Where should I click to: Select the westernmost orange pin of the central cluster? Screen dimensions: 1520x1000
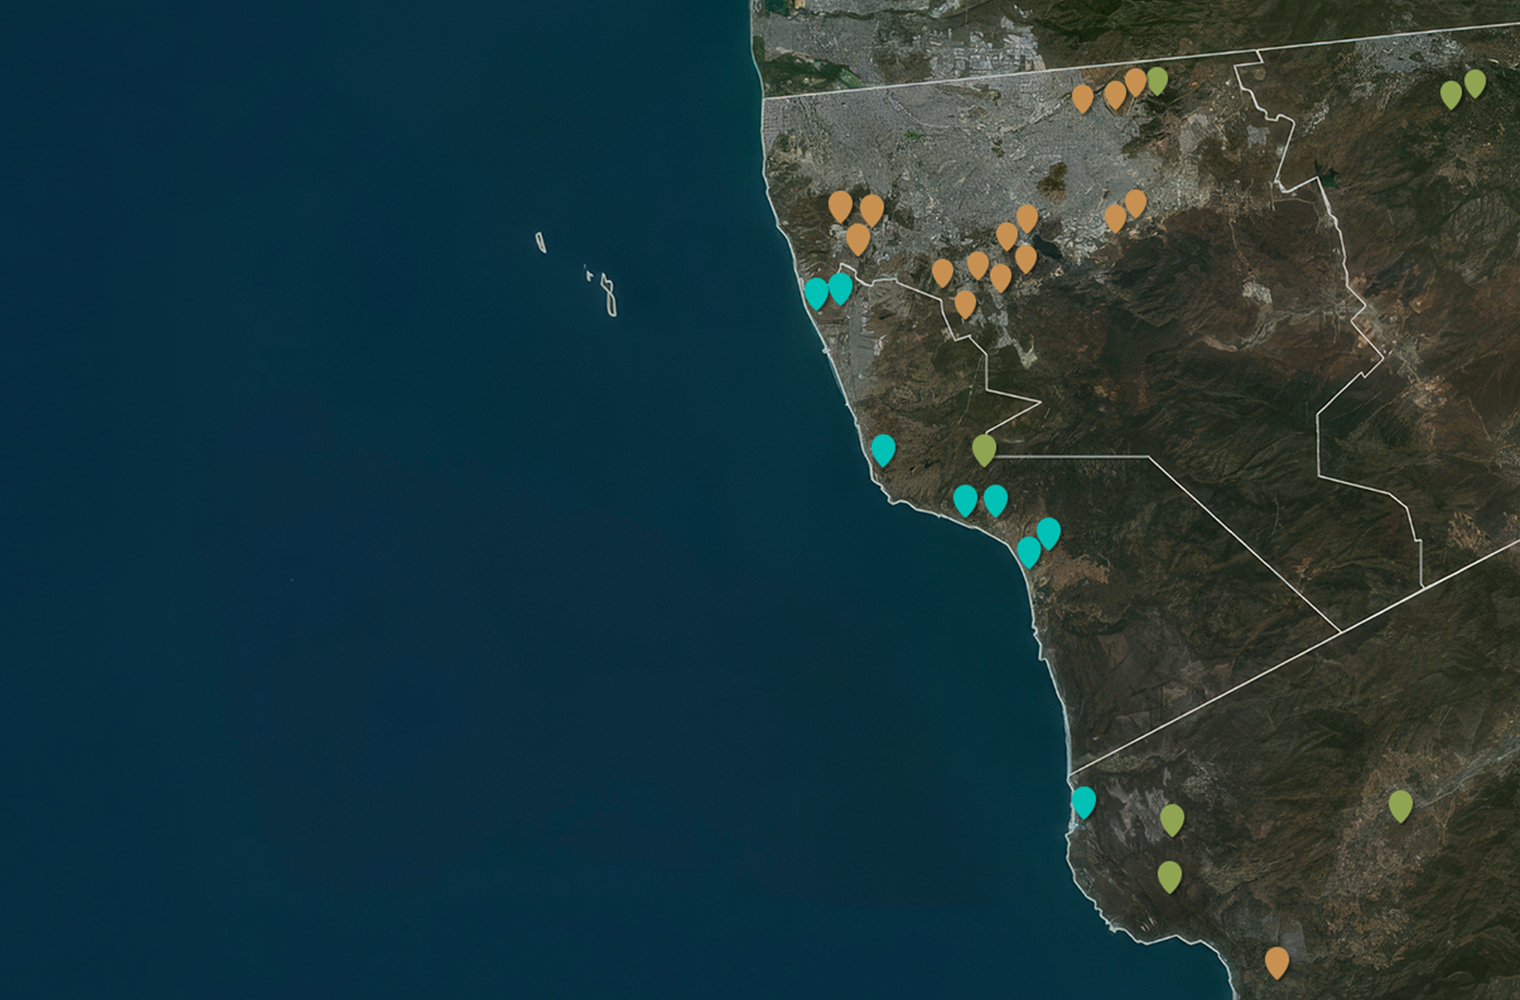coord(942,272)
